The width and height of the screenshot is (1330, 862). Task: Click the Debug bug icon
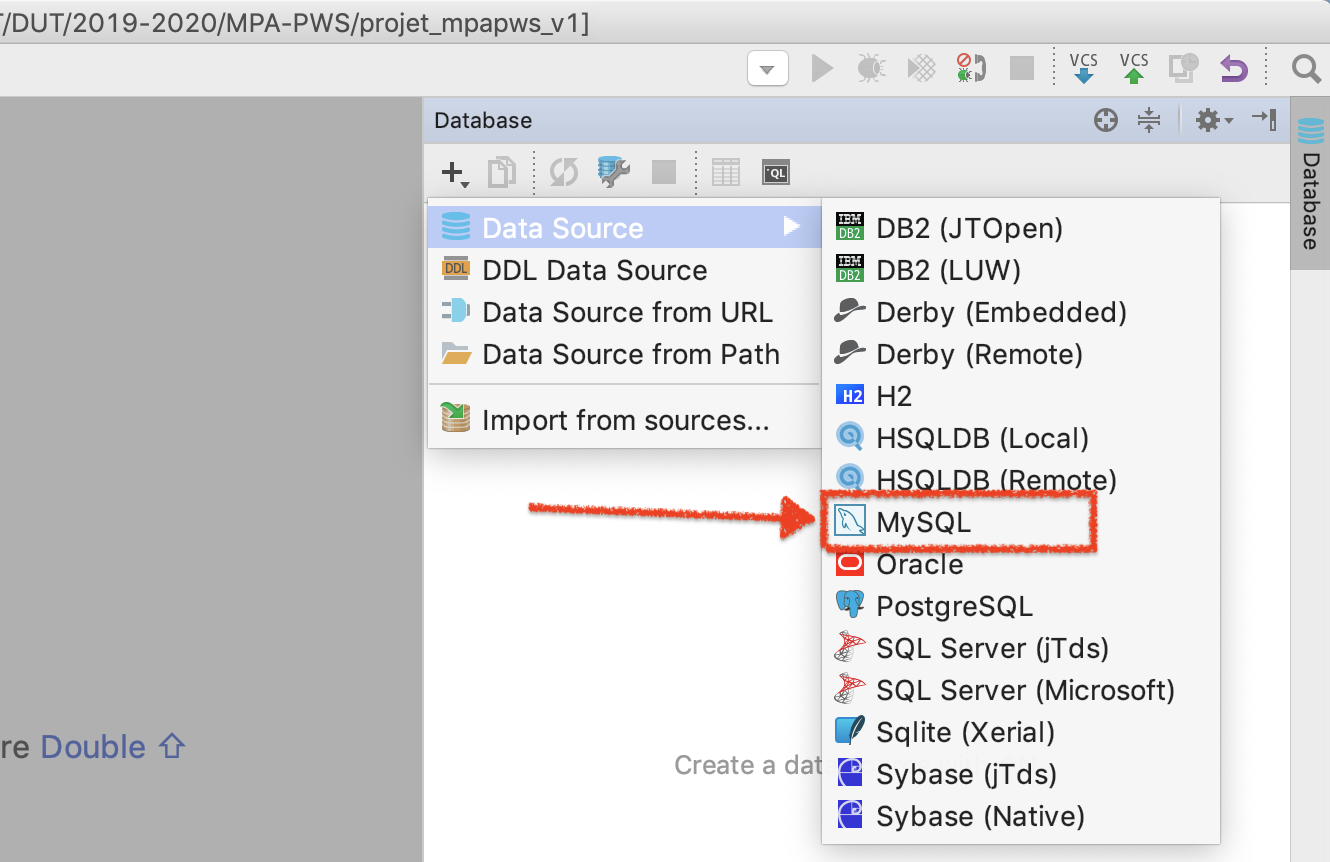pyautogui.click(x=871, y=68)
